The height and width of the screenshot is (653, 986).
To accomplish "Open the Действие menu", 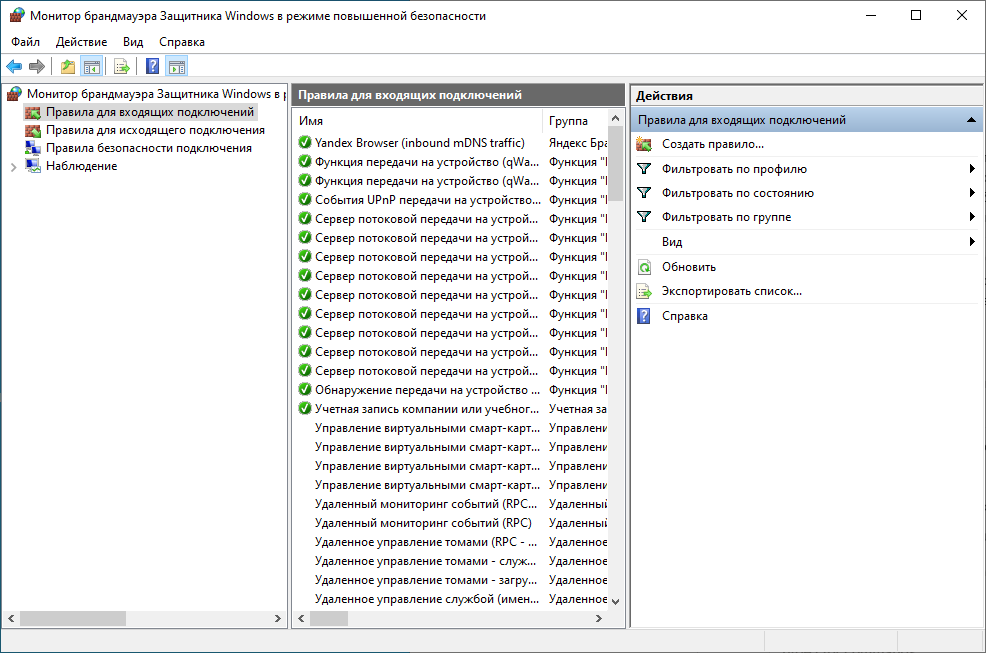I will pos(81,42).
